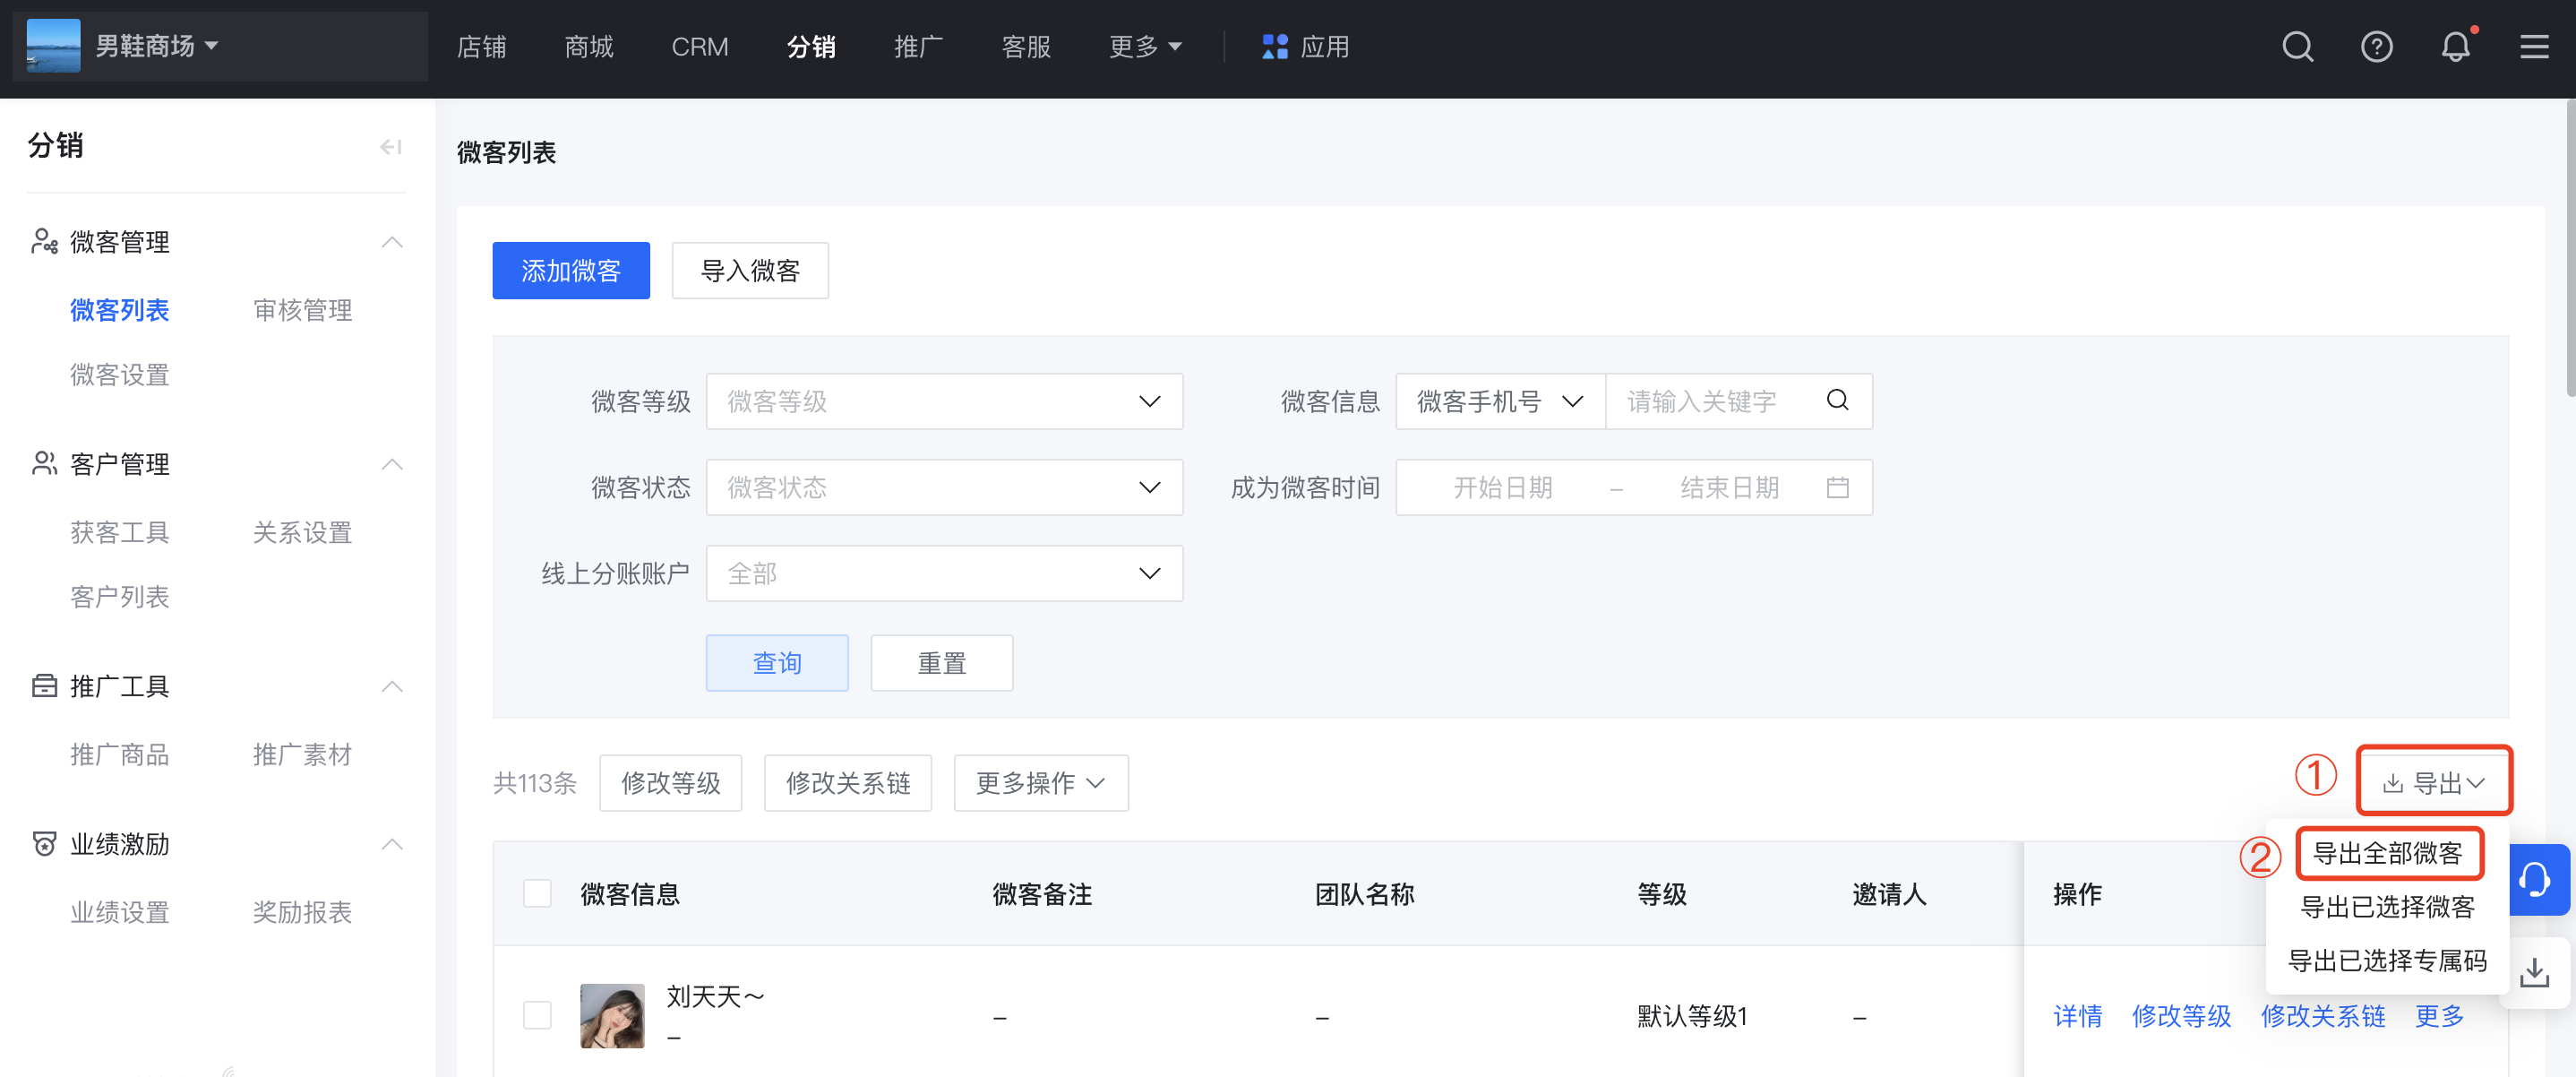Click the 推广工具 icon

(x=44, y=685)
